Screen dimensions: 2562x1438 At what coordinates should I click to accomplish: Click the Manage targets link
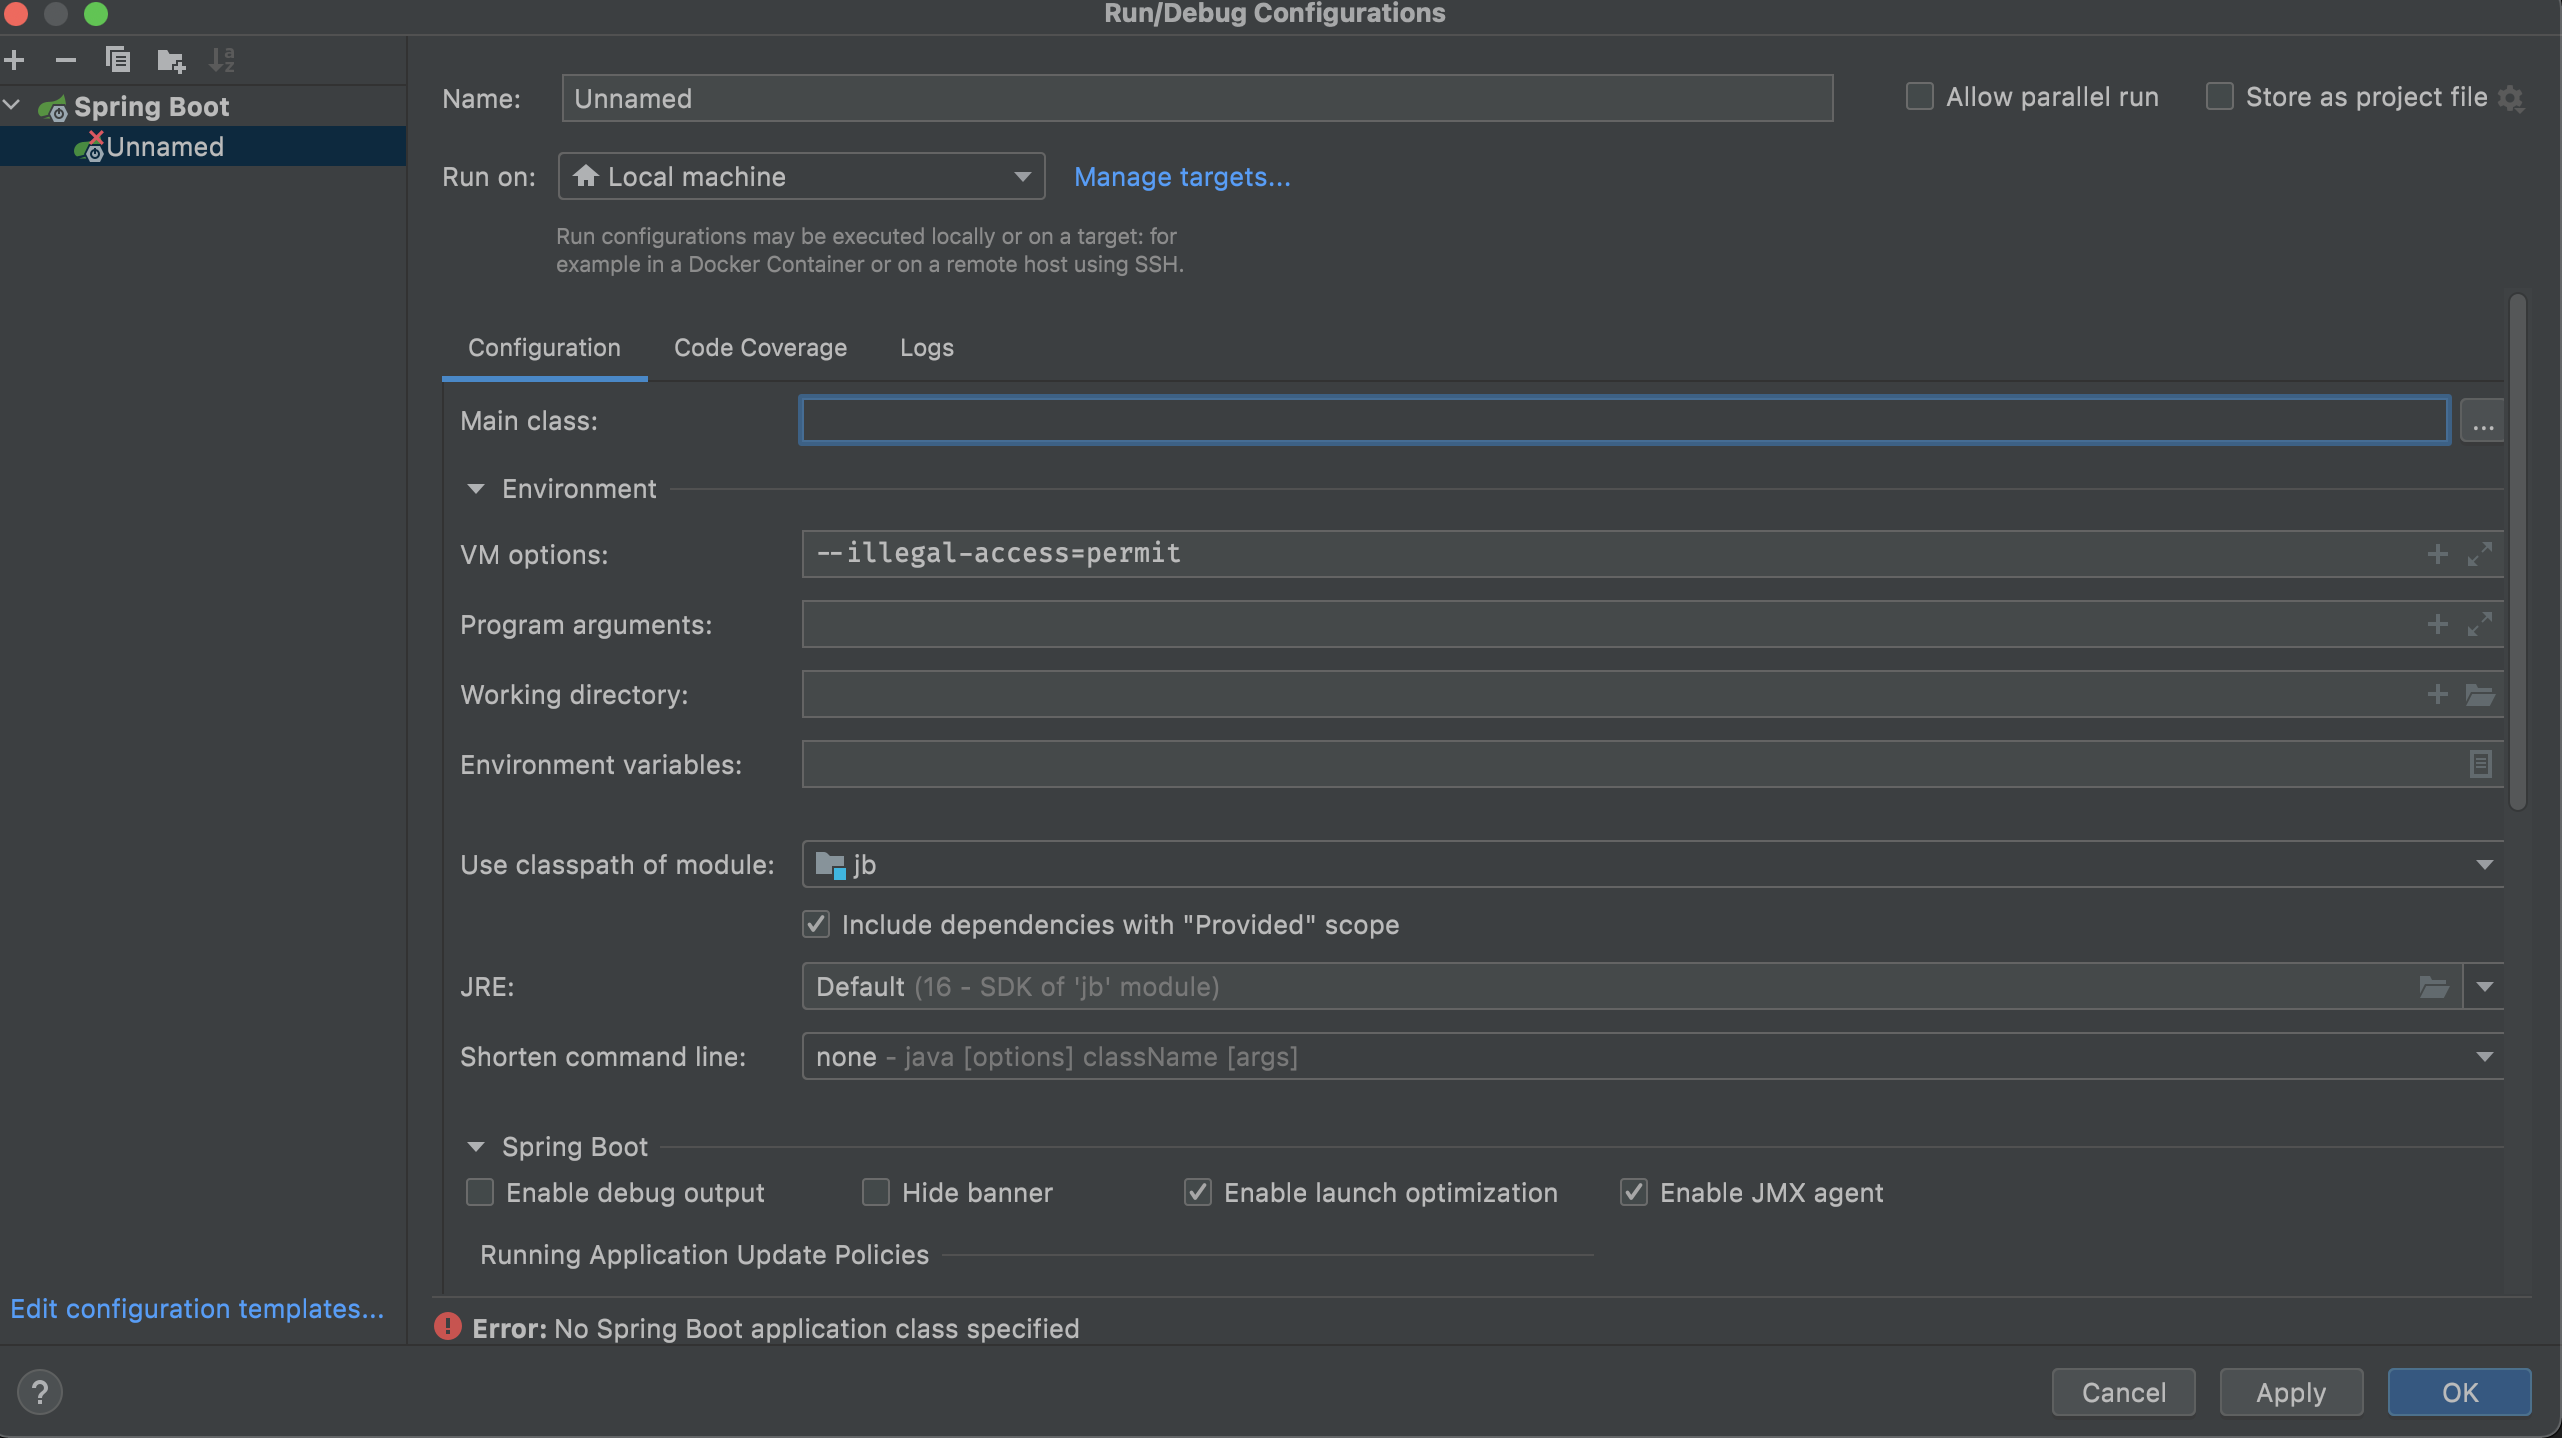[1182, 177]
